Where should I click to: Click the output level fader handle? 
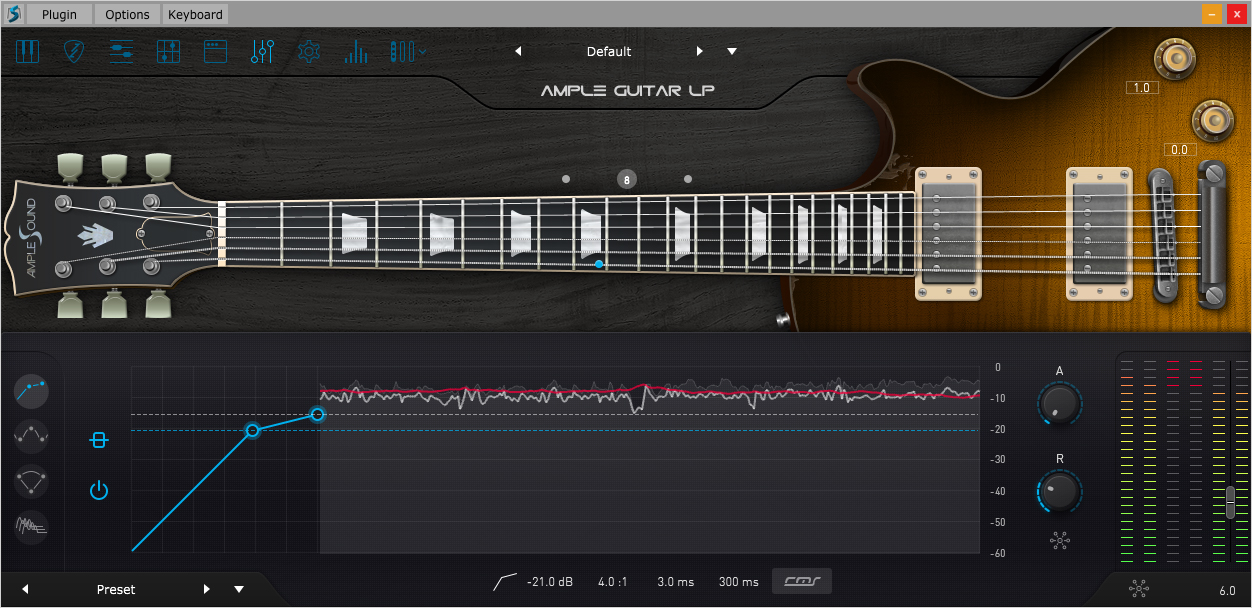click(x=1230, y=502)
